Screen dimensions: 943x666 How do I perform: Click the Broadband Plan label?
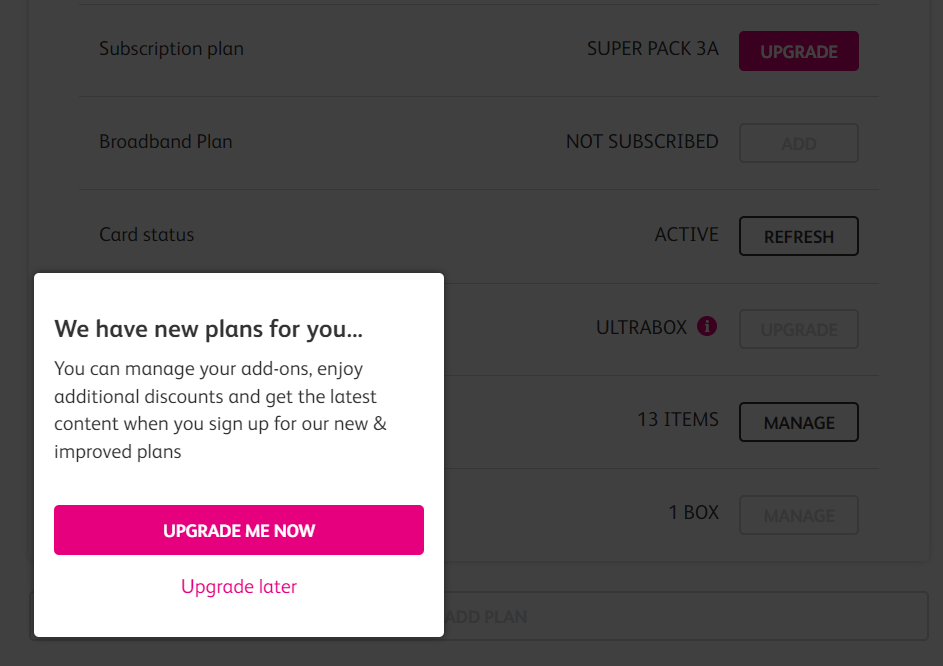(x=166, y=142)
